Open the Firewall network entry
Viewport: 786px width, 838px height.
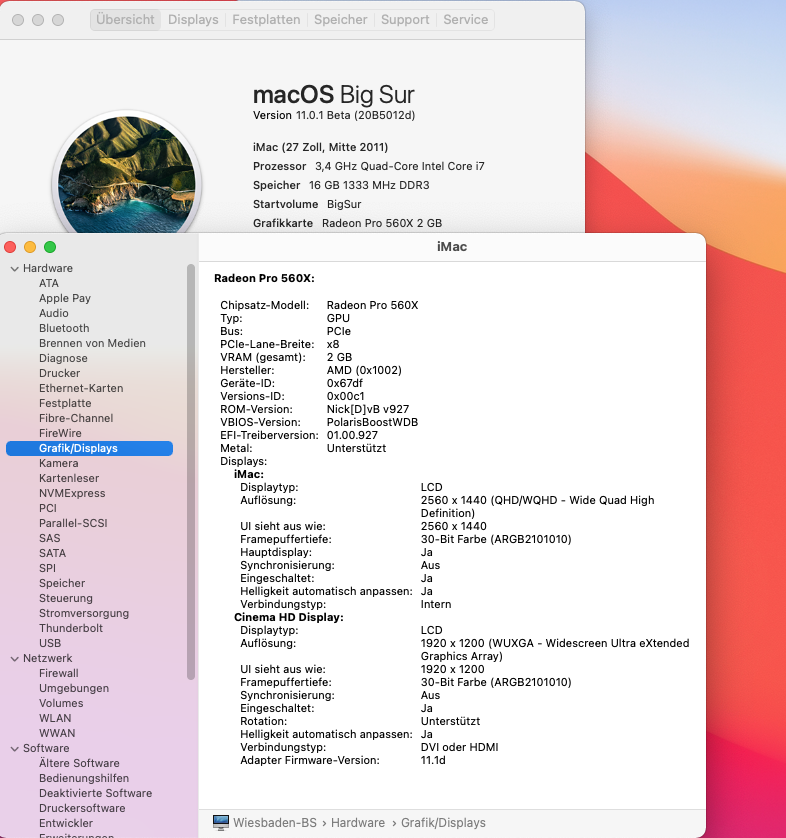[x=58, y=673]
